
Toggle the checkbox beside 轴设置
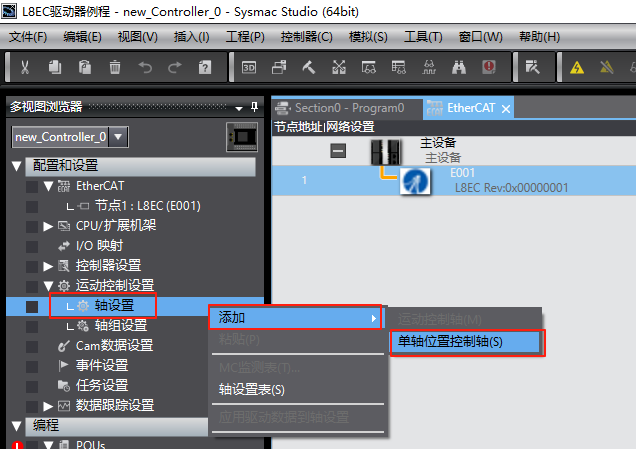pyautogui.click(x=32, y=306)
